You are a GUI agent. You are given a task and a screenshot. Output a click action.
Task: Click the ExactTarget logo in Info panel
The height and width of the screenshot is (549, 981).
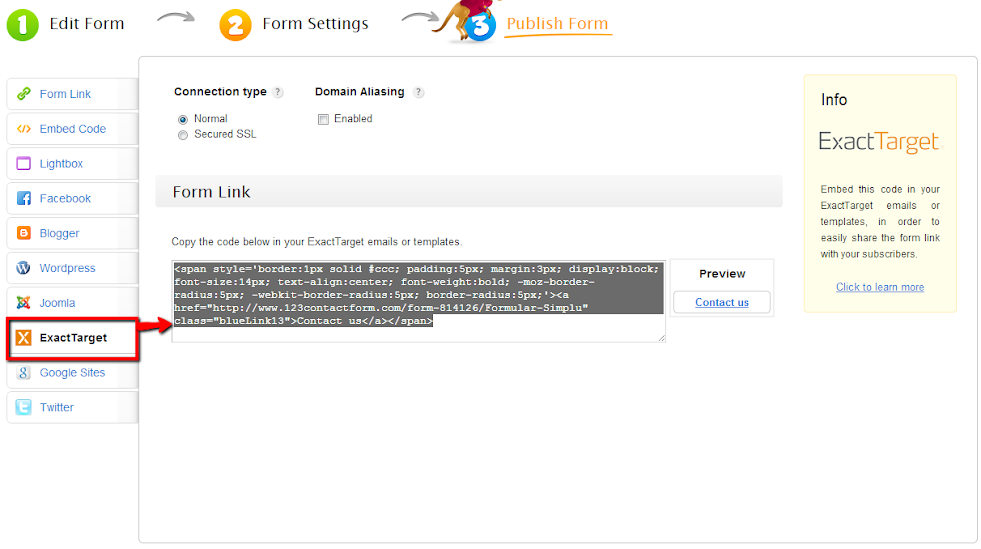click(879, 142)
